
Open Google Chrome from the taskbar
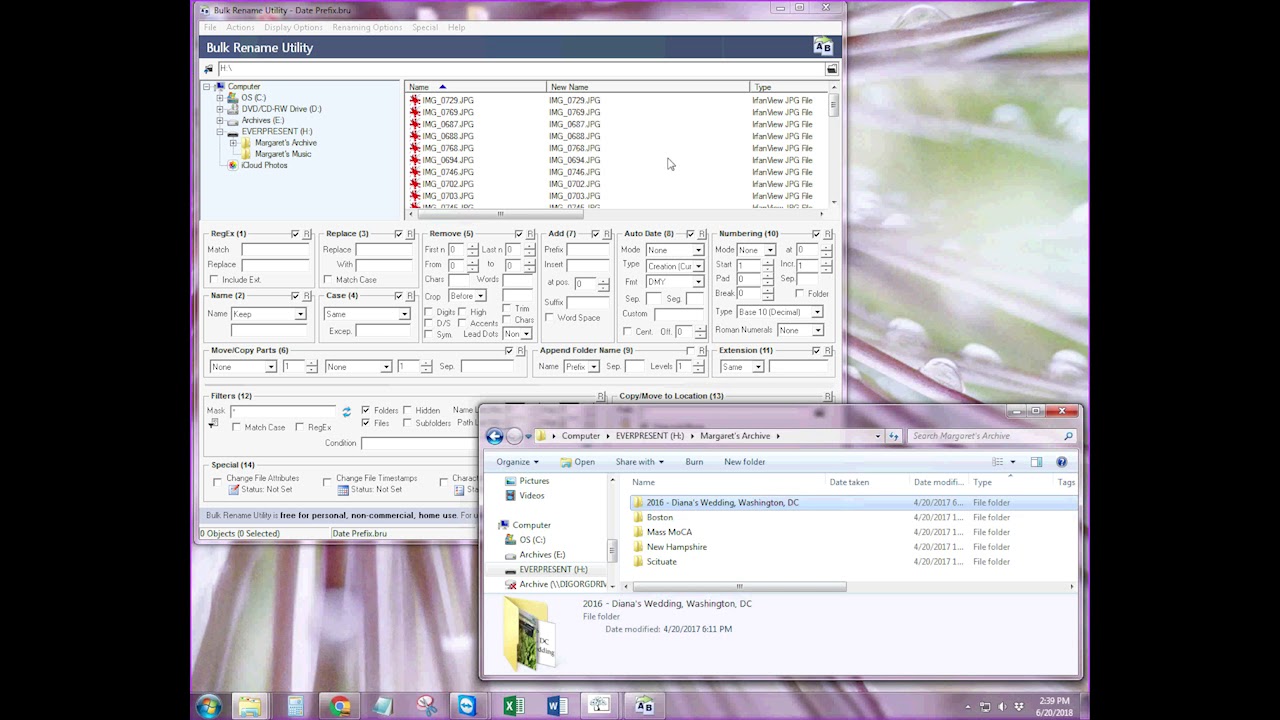(x=341, y=706)
